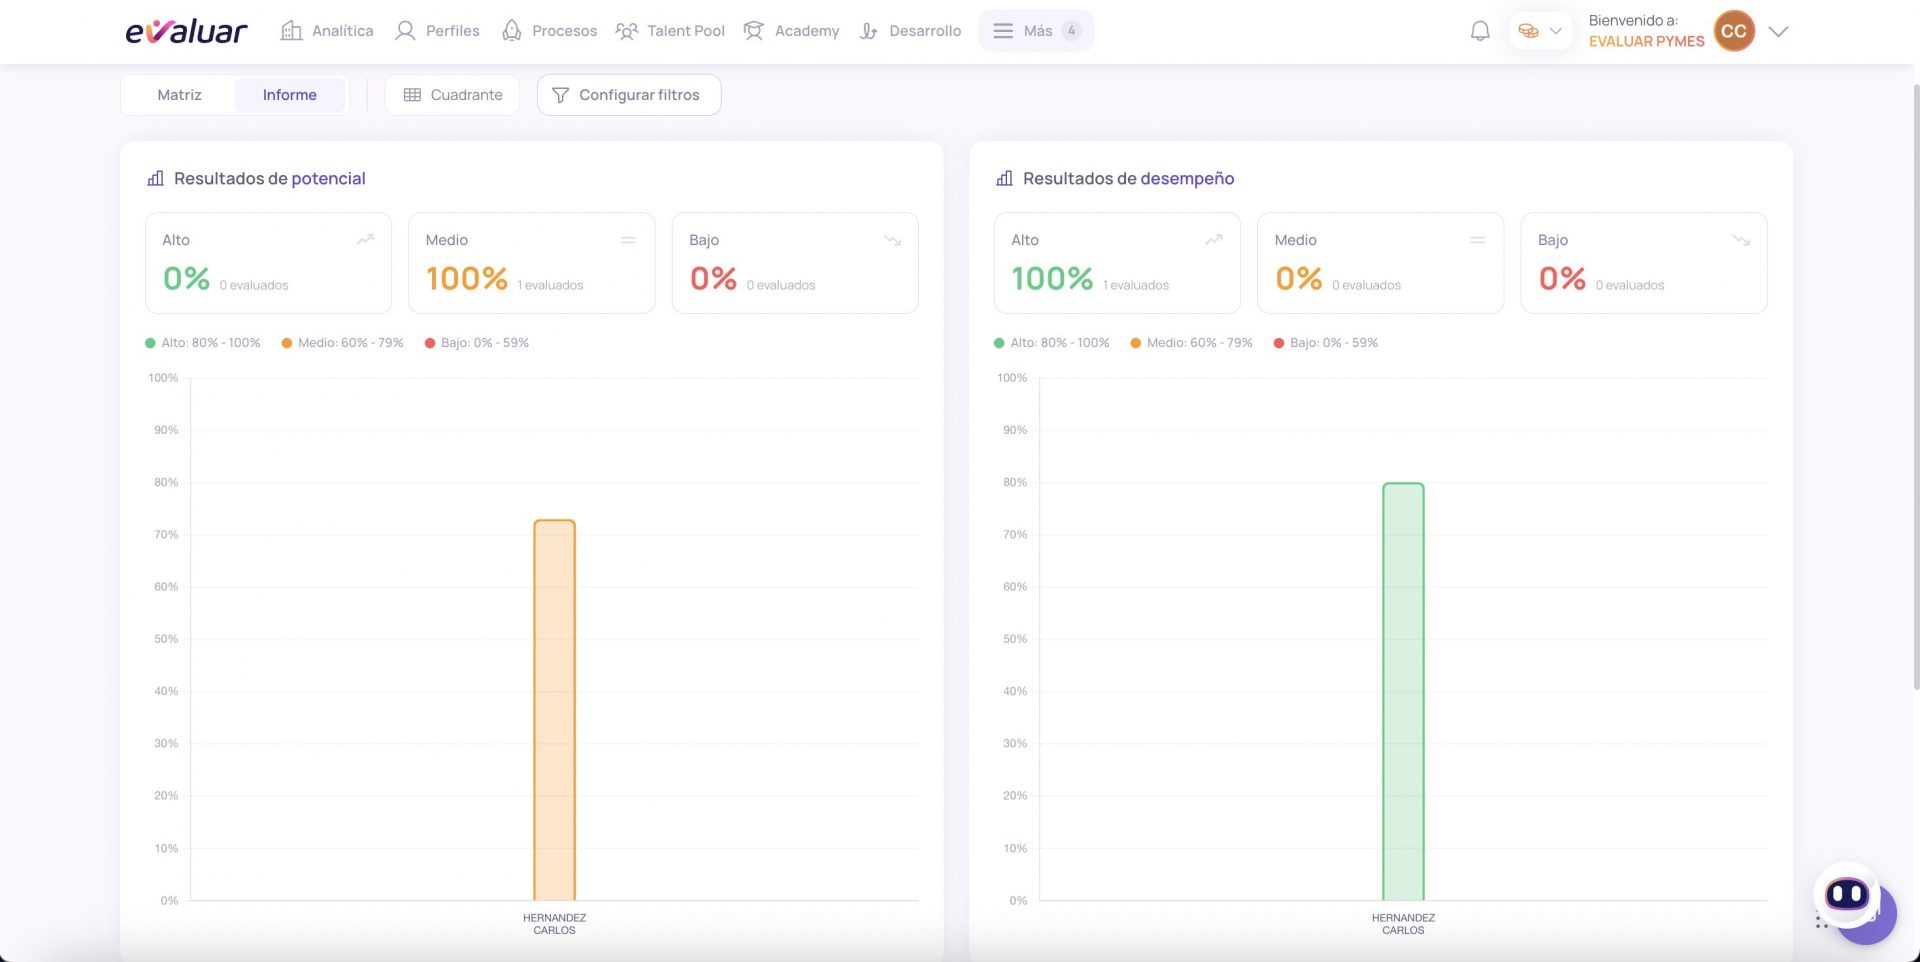Expand the Más menu
1920x962 pixels.
click(x=1036, y=31)
